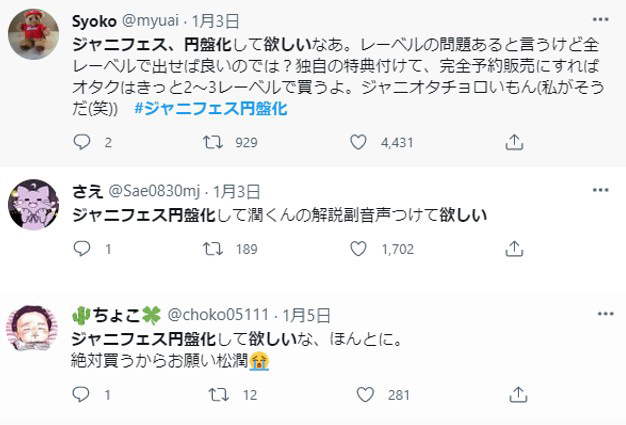Open more options on ちょこ's tweet

[597, 315]
